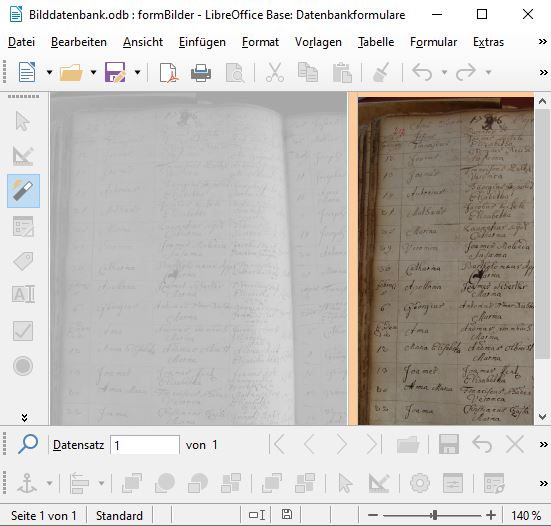Click the 140 % zoom level
The width and height of the screenshot is (551, 526).
tap(526, 515)
